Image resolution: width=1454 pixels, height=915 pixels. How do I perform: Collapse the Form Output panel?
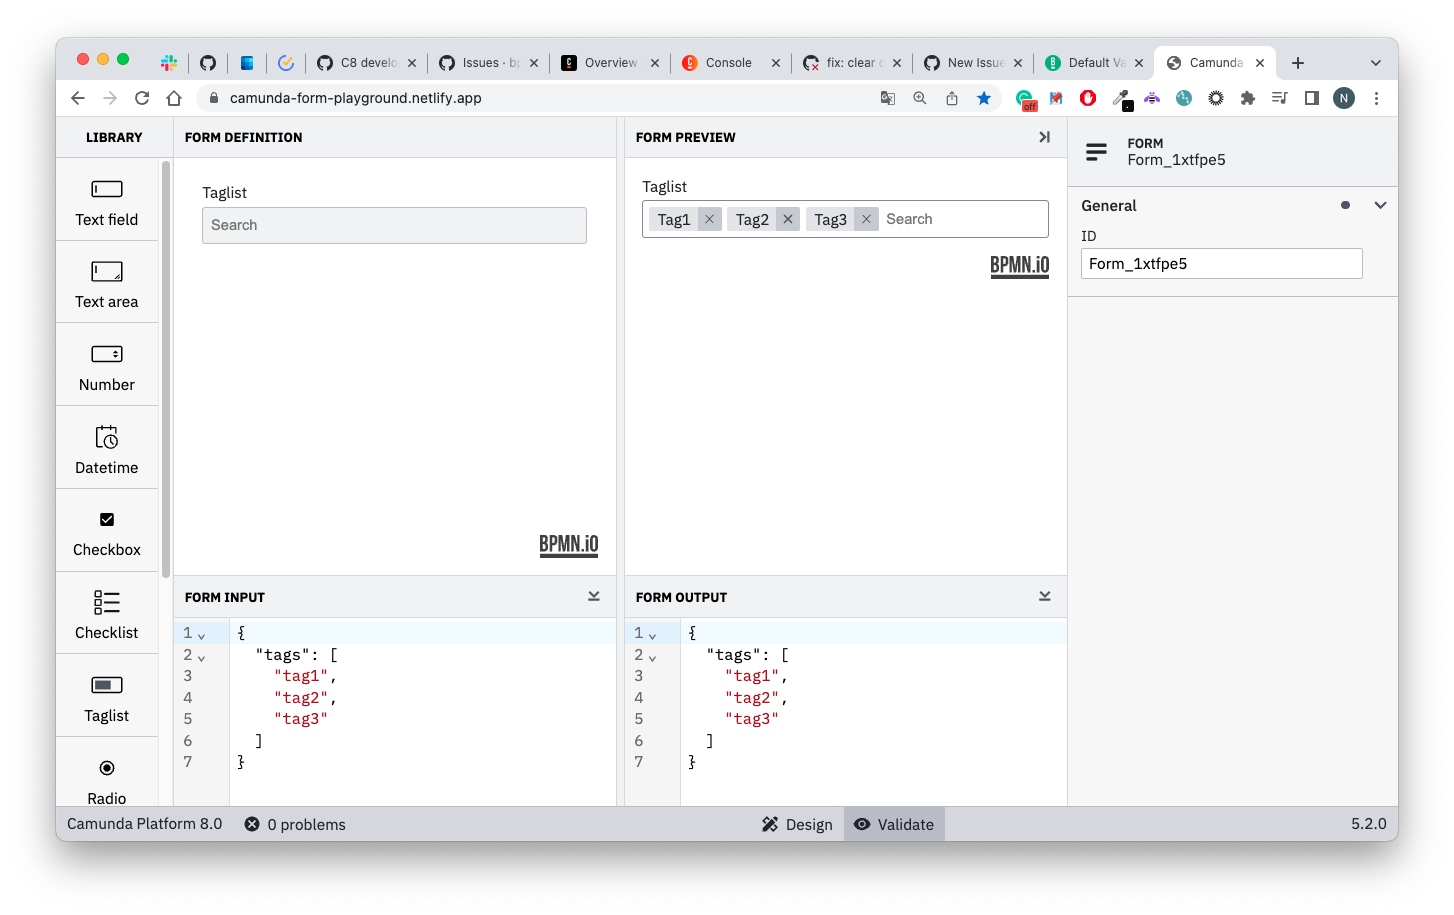point(1045,596)
